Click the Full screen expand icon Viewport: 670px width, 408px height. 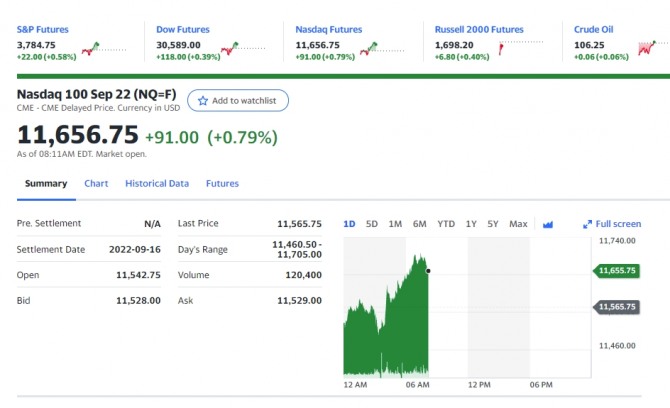tap(587, 224)
